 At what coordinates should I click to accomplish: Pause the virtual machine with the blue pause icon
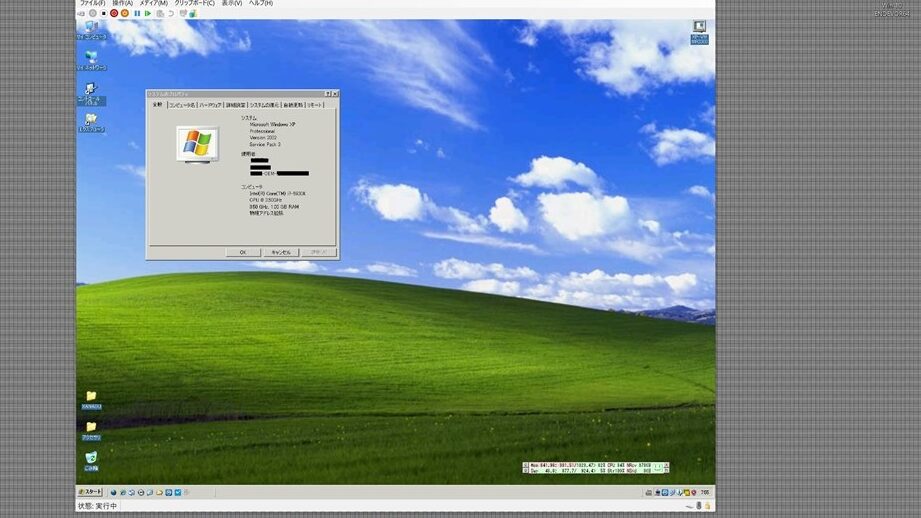(137, 14)
